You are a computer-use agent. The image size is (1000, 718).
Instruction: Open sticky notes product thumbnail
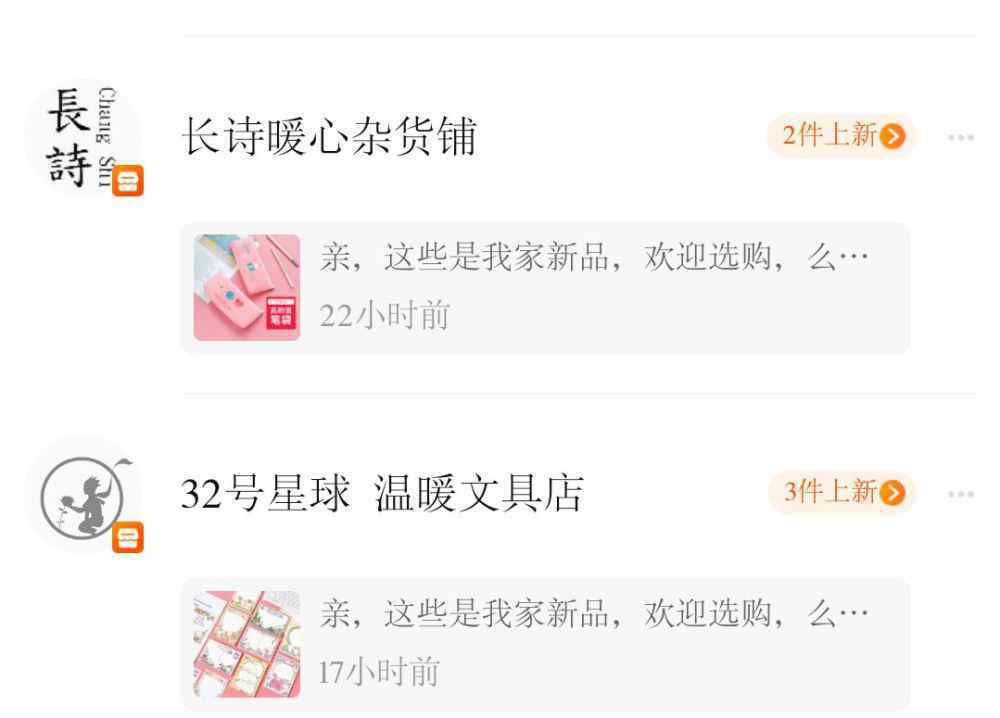[247, 644]
